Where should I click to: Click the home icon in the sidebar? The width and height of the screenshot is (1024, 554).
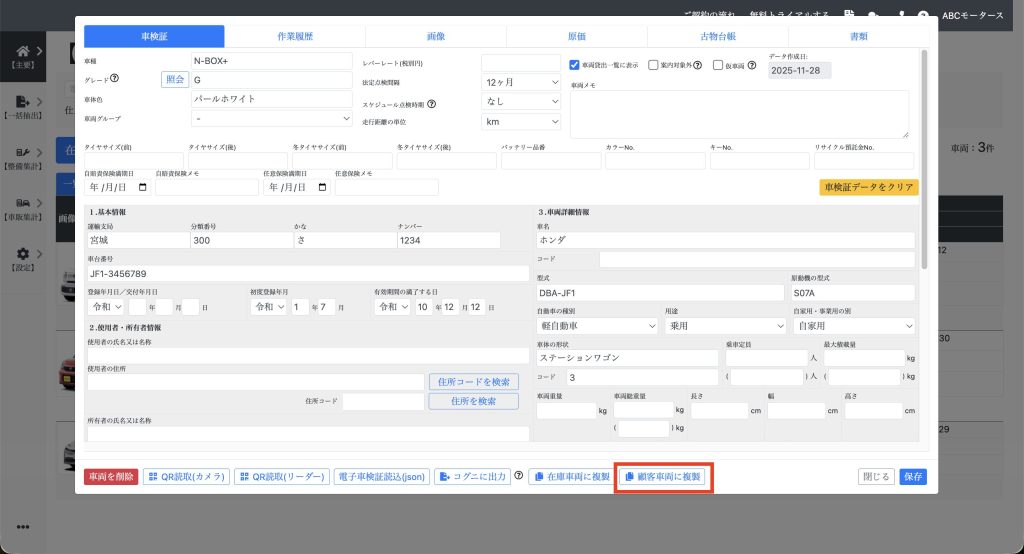[23, 52]
